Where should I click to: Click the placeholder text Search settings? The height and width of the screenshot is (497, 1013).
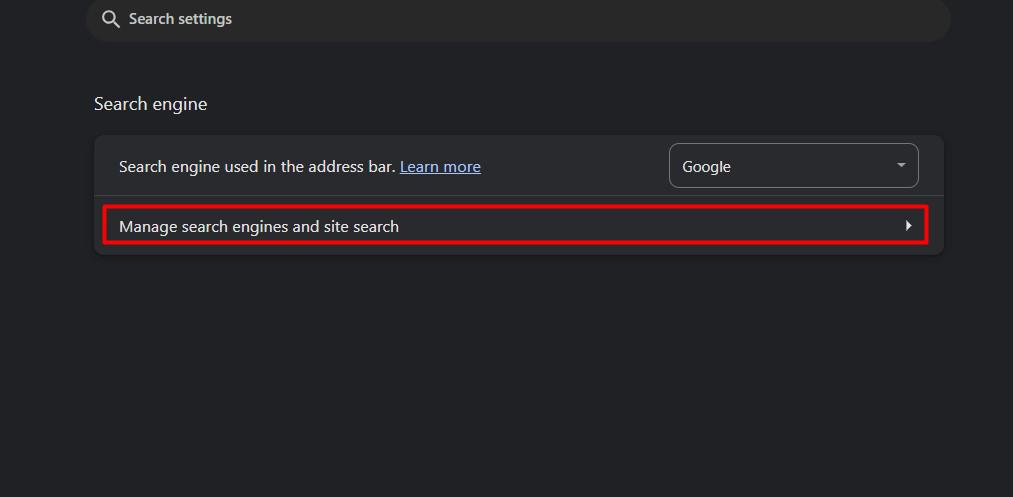pyautogui.click(x=180, y=19)
